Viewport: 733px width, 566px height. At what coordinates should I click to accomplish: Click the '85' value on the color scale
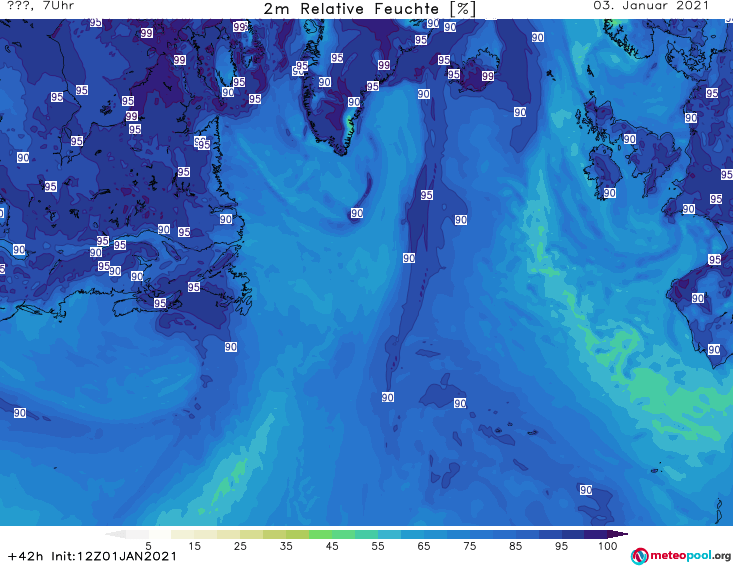pyautogui.click(x=516, y=545)
